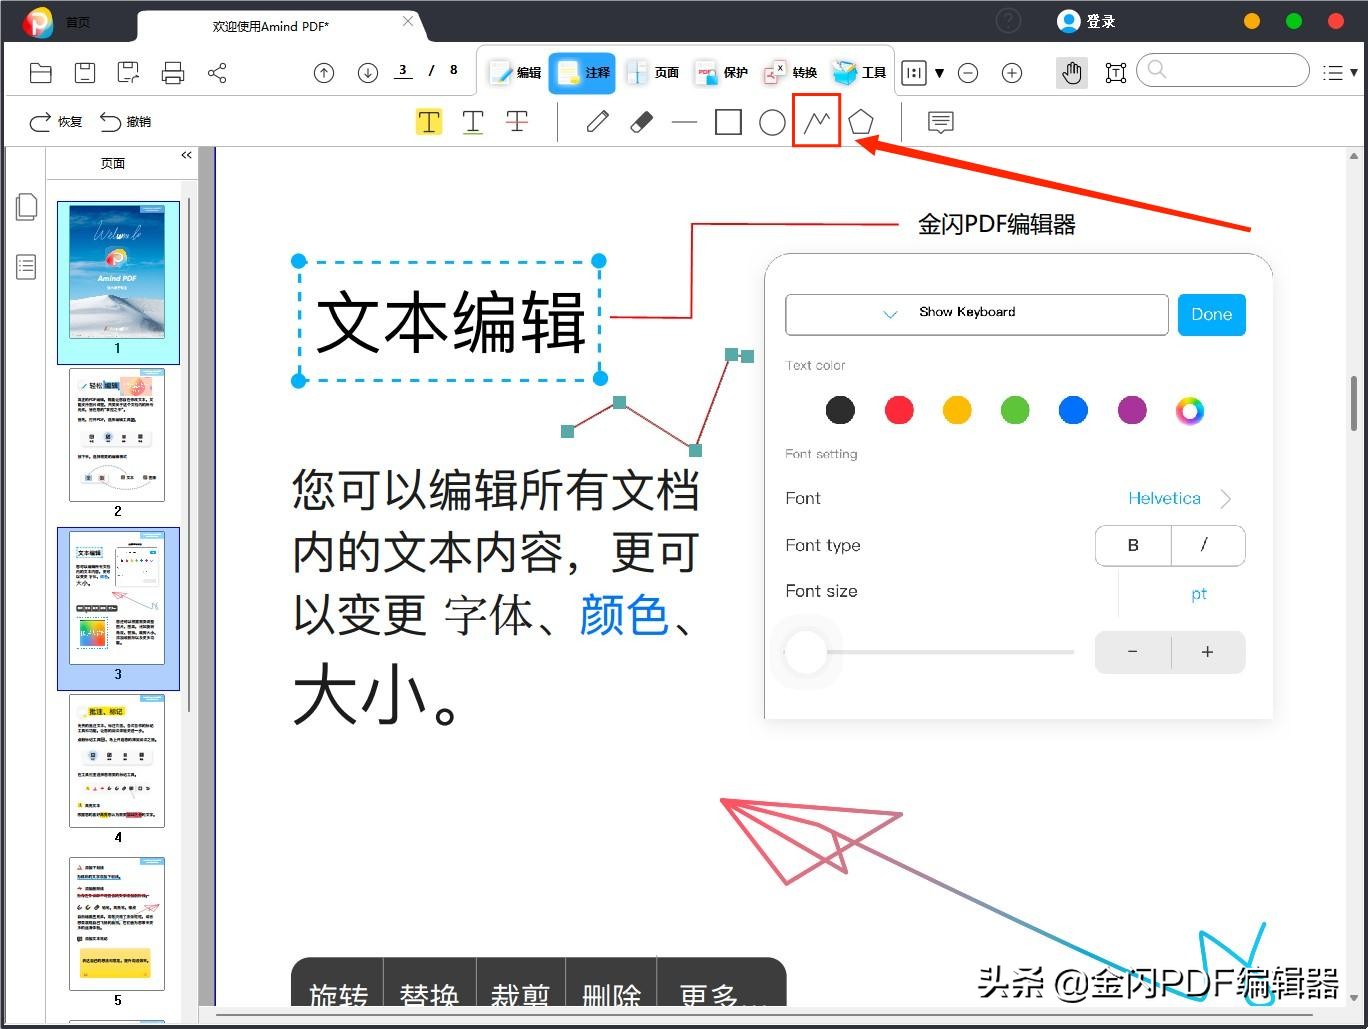Collapse the 页面 thumbnail panel
The image size is (1368, 1029).
pyautogui.click(x=186, y=156)
